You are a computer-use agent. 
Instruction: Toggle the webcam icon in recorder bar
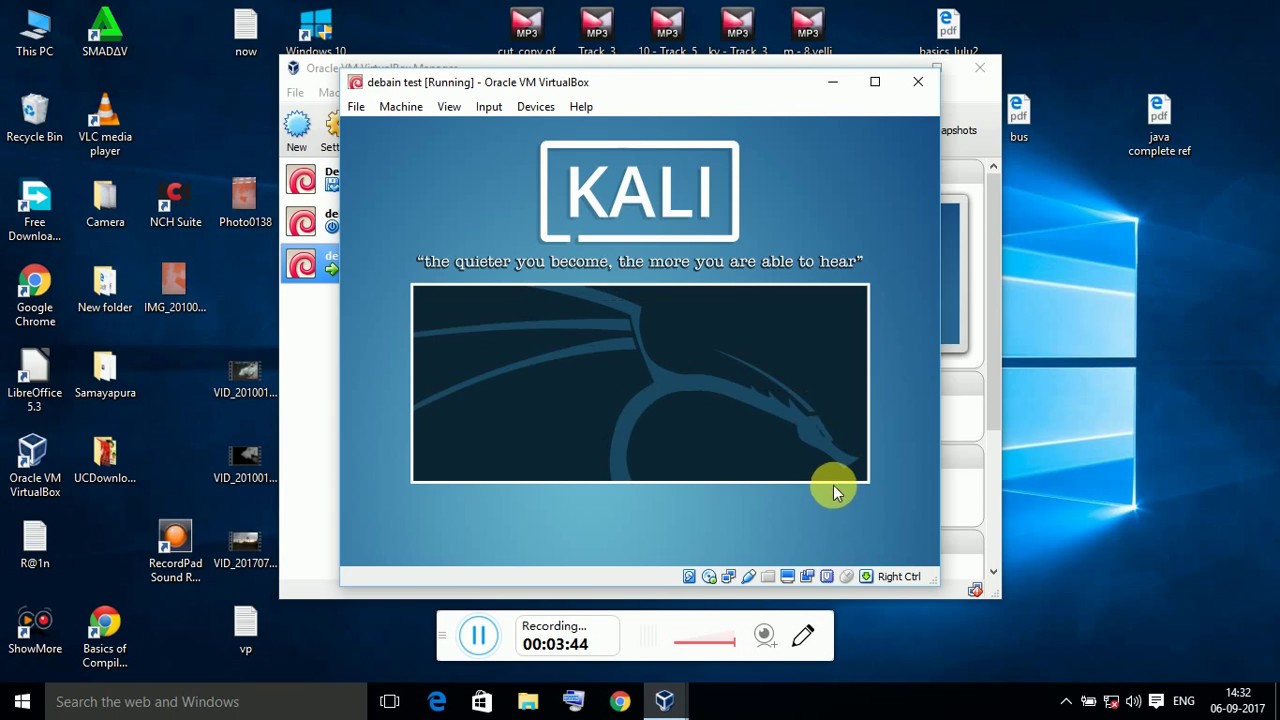[x=765, y=636]
